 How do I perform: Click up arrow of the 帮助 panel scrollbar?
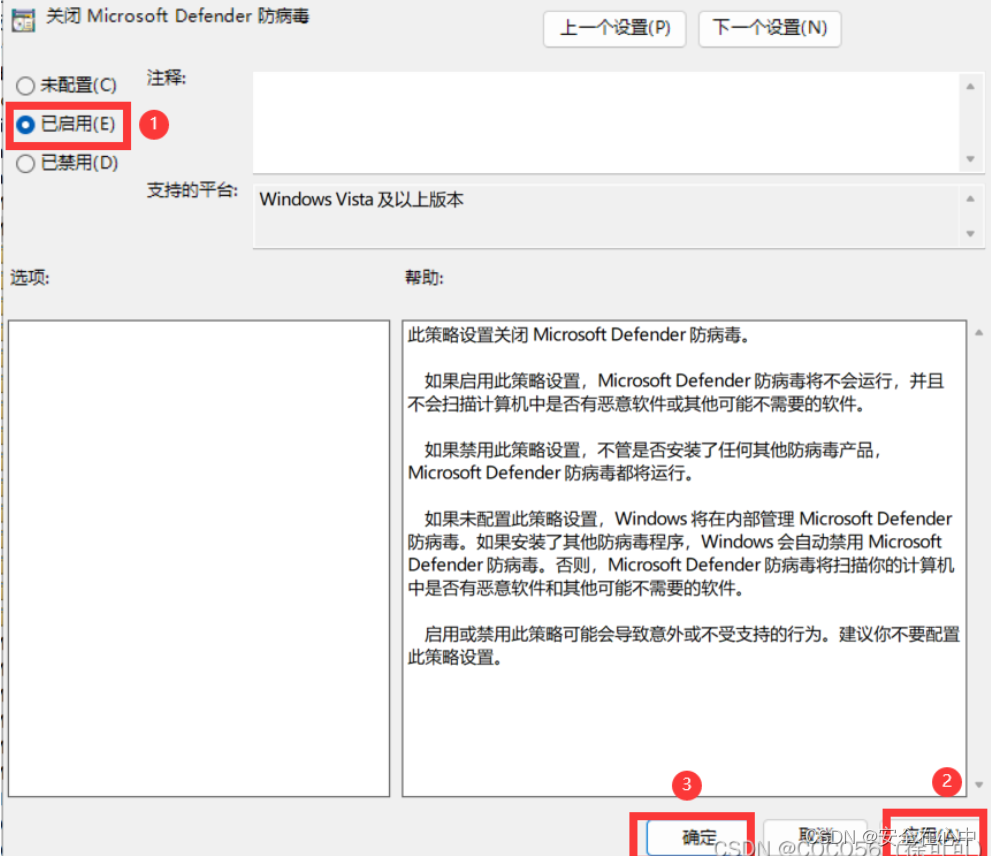click(x=978, y=333)
